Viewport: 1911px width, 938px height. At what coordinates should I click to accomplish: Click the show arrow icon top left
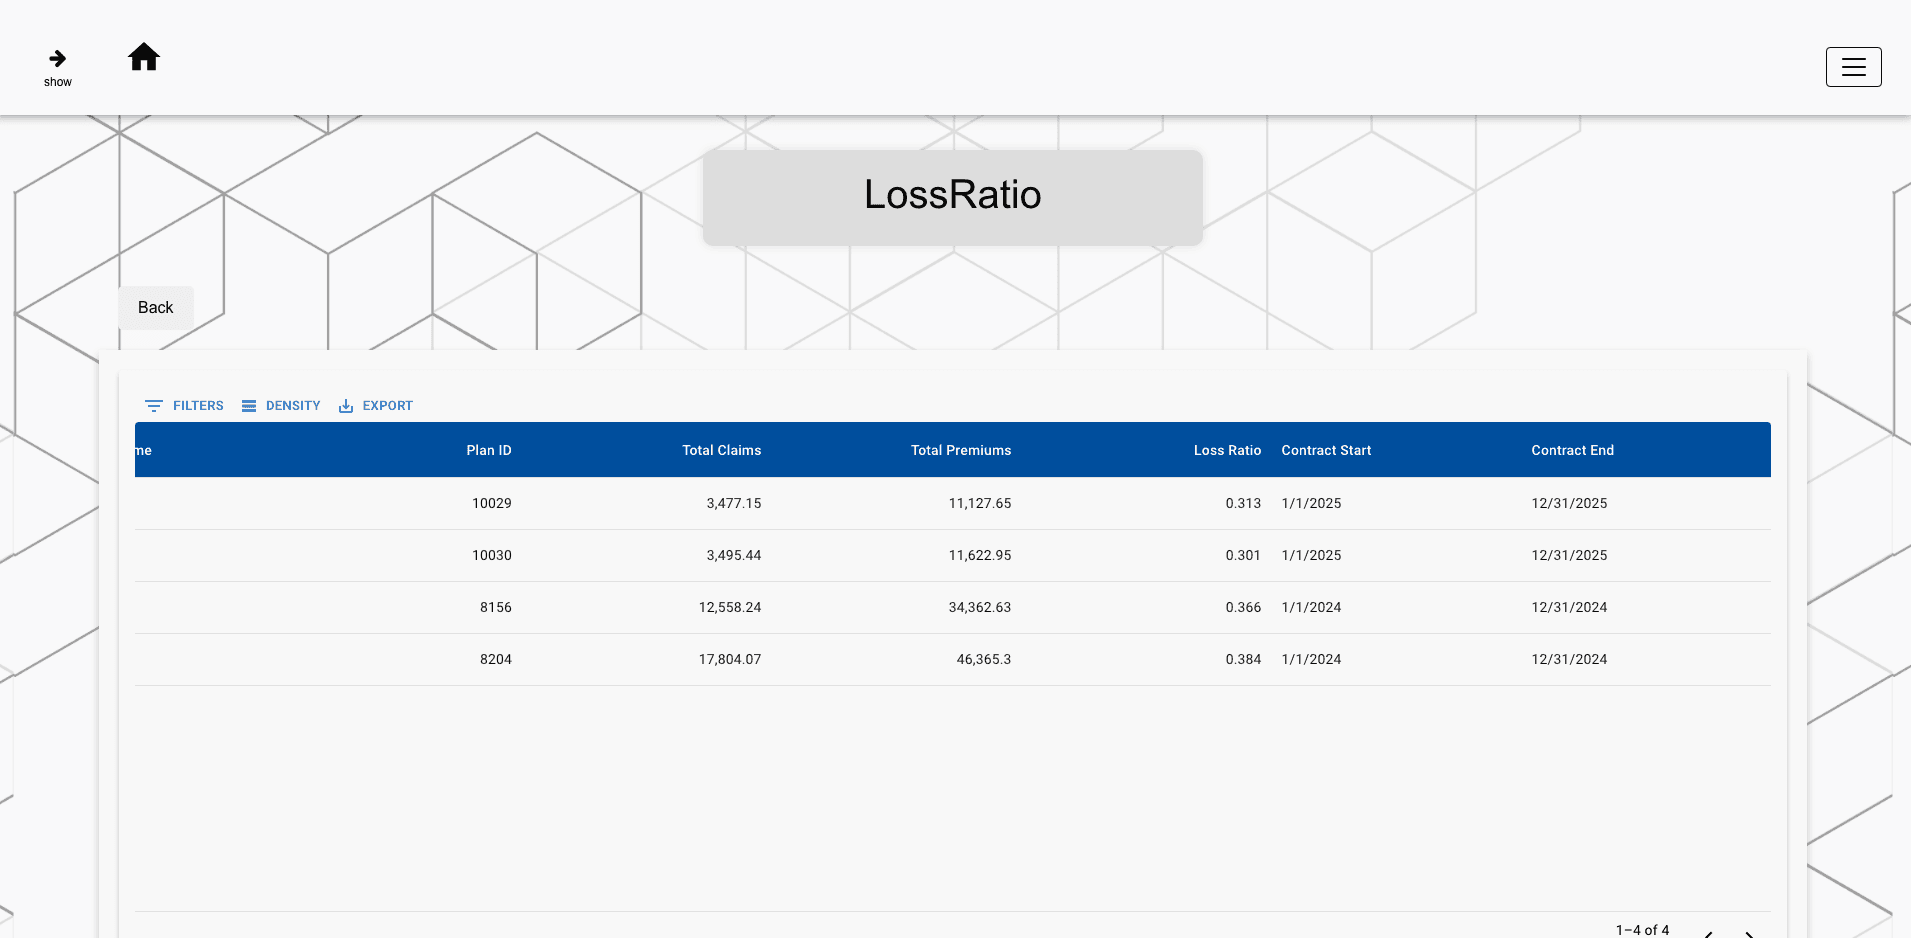pos(58,57)
